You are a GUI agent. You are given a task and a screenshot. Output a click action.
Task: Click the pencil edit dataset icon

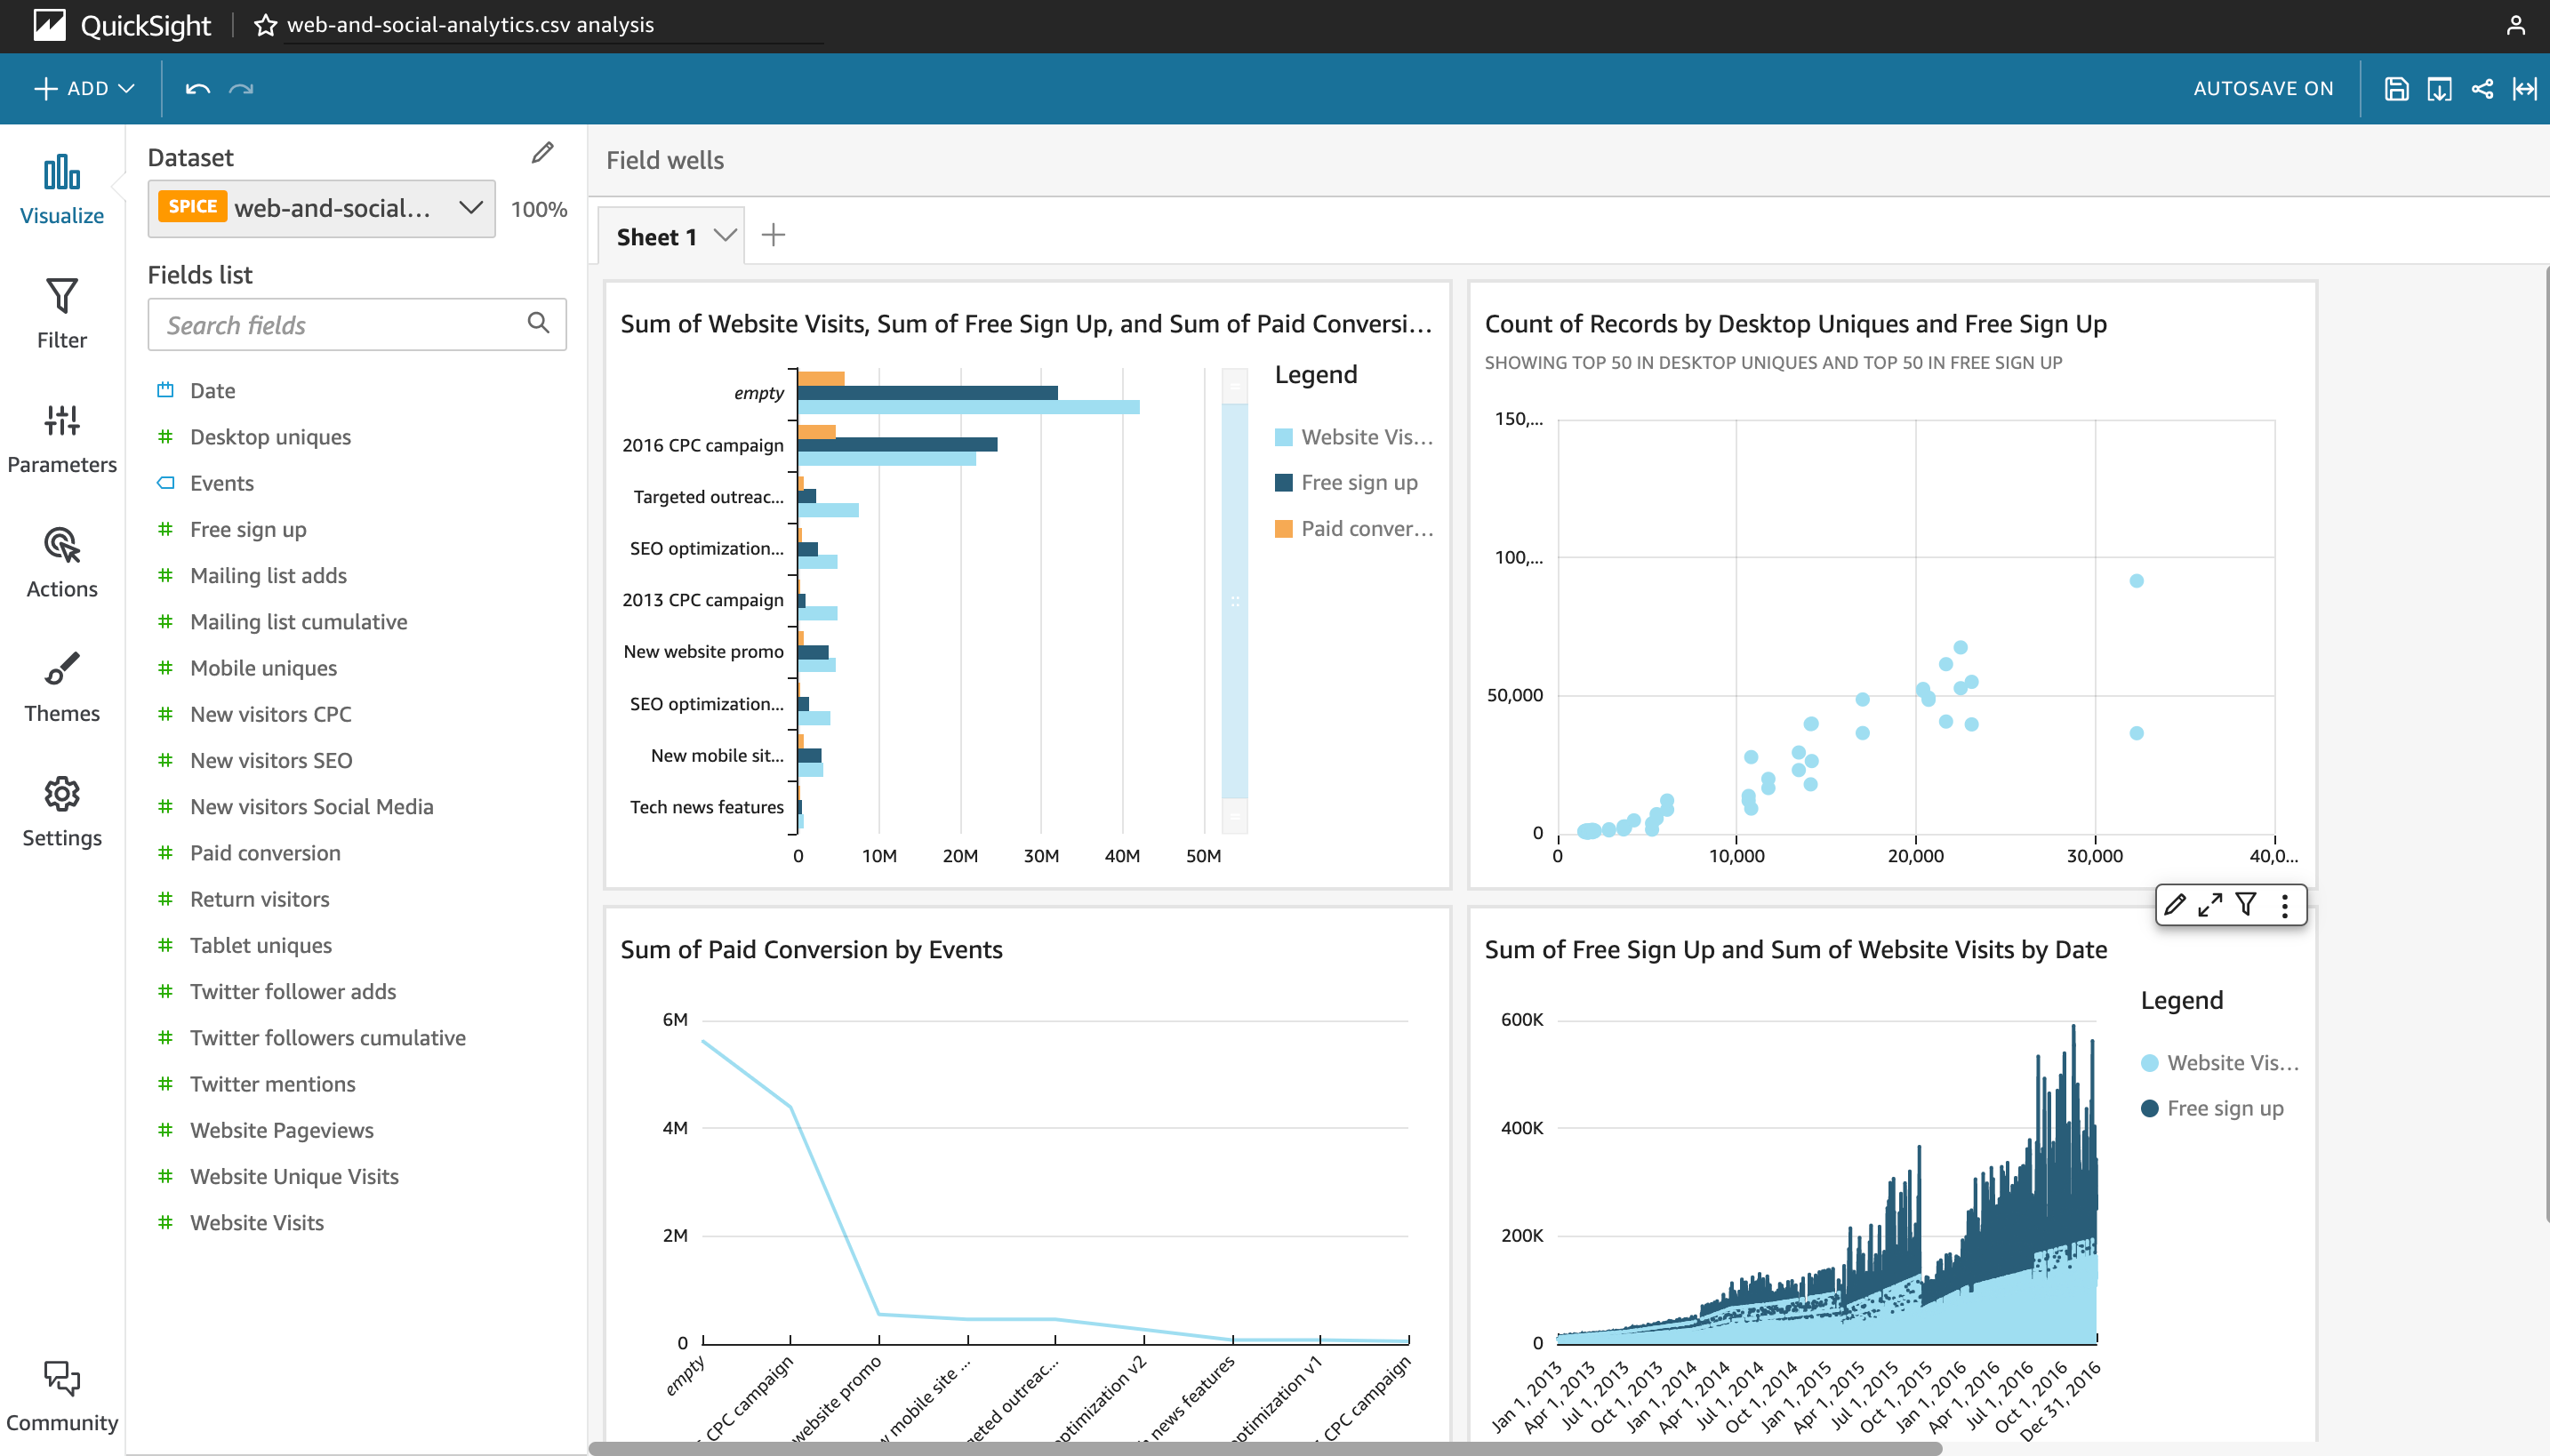pos(542,153)
